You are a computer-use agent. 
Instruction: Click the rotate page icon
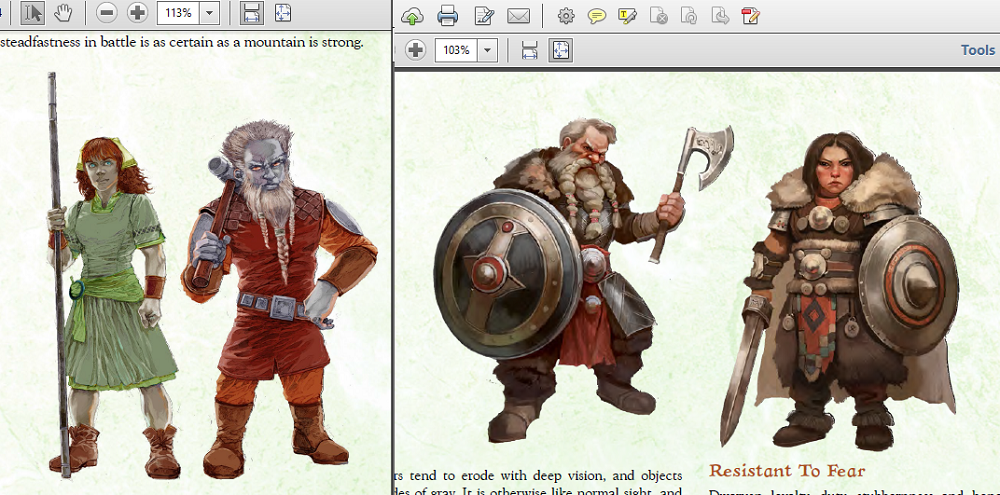(689, 16)
